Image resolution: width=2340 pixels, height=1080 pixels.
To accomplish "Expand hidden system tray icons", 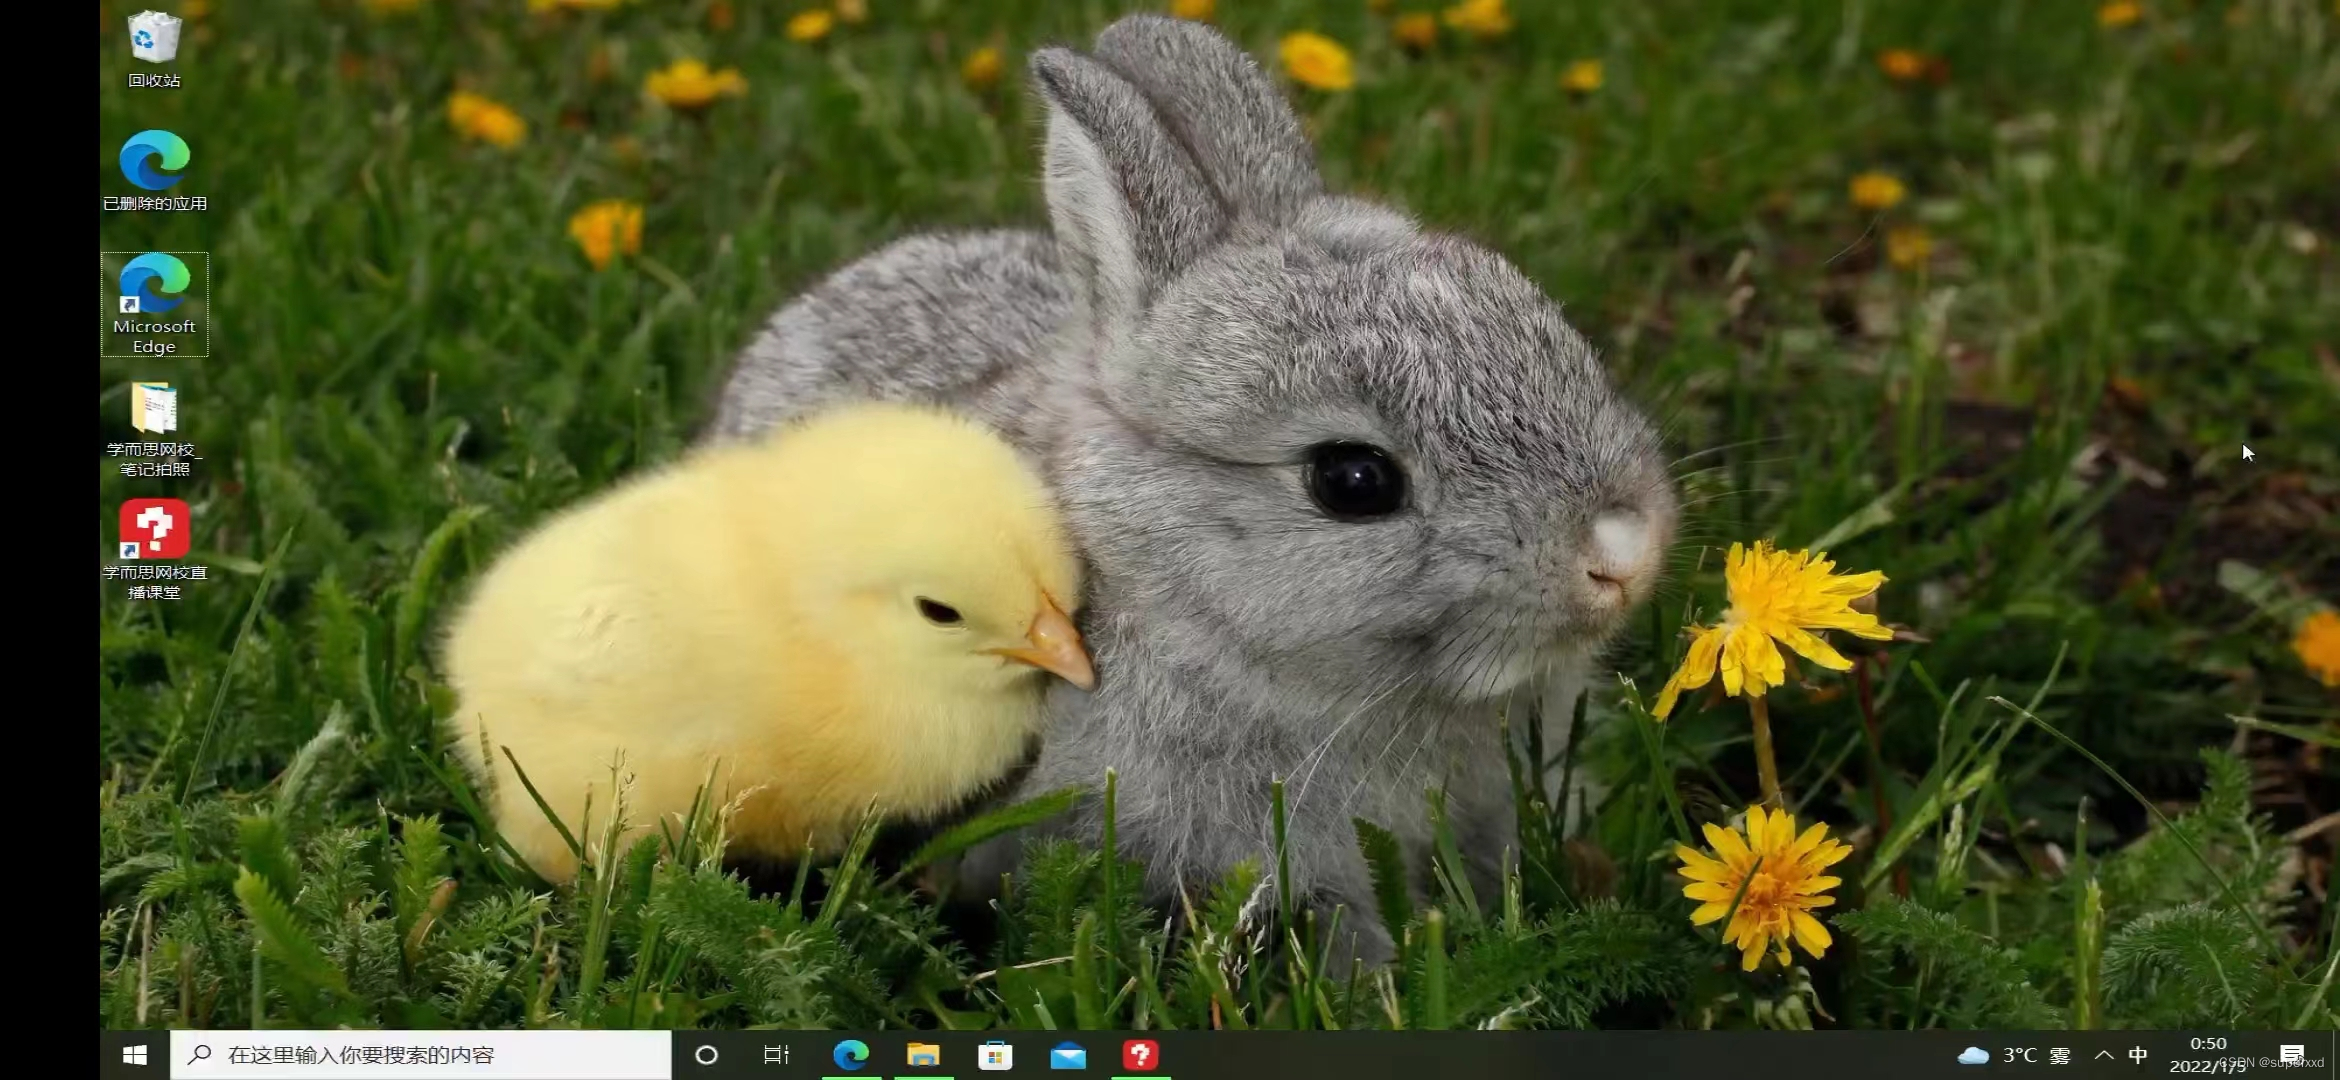I will pyautogui.click(x=2104, y=1055).
